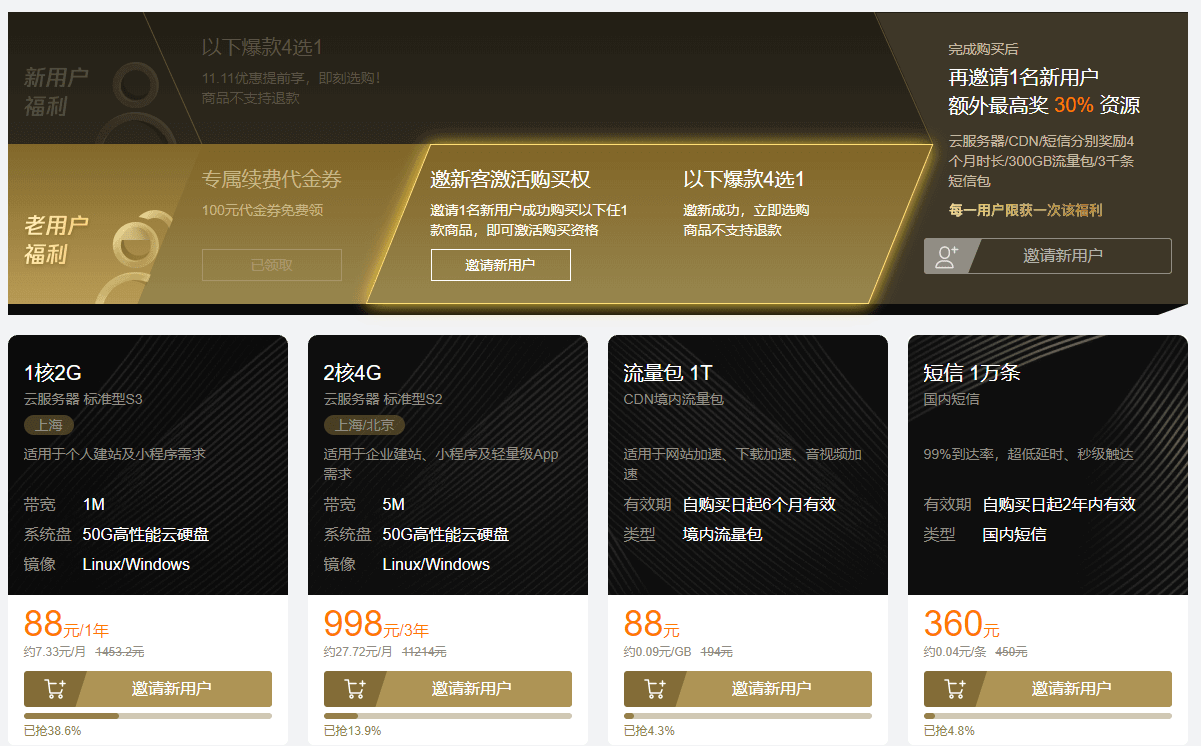Viewport: 1201px width, 746px height.
Task: Click cart icon on 短信 1万条 card
Action: (x=954, y=689)
